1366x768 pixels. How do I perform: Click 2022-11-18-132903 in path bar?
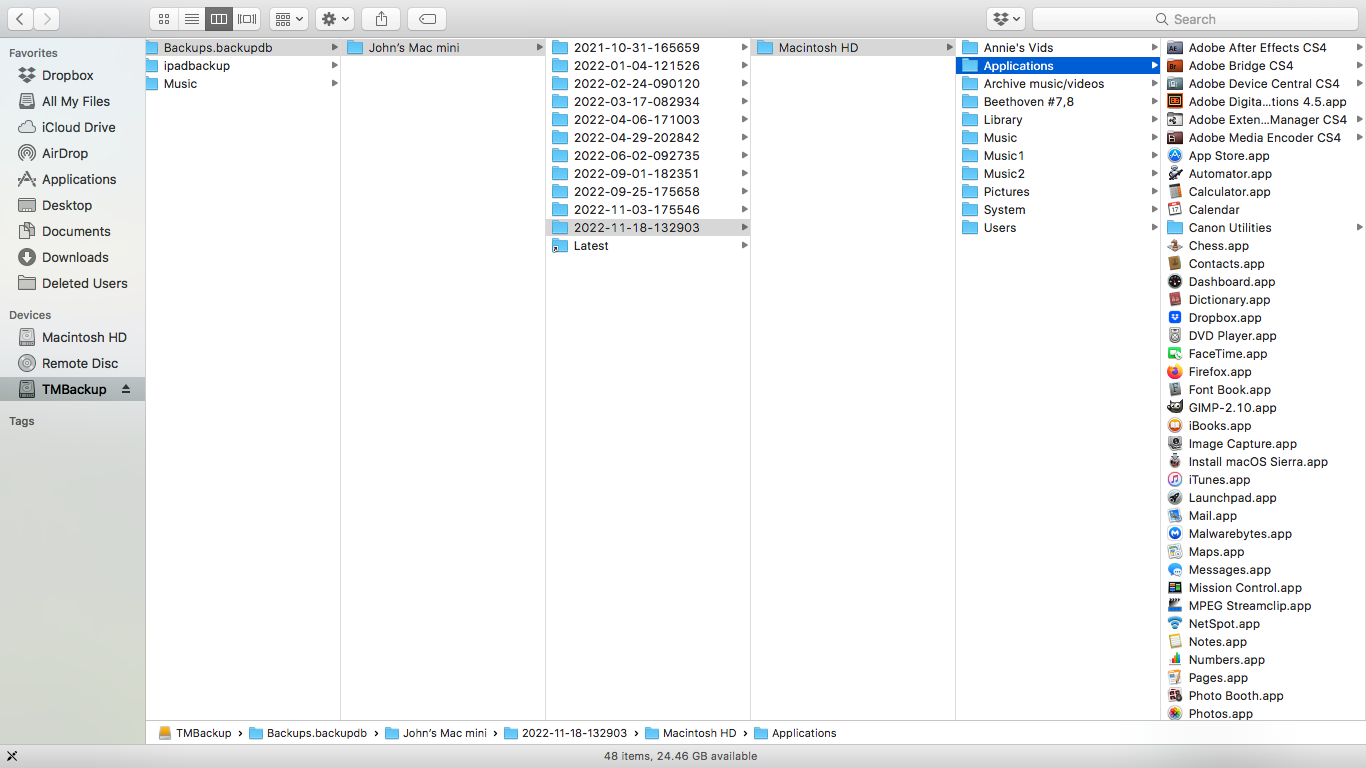click(565, 733)
